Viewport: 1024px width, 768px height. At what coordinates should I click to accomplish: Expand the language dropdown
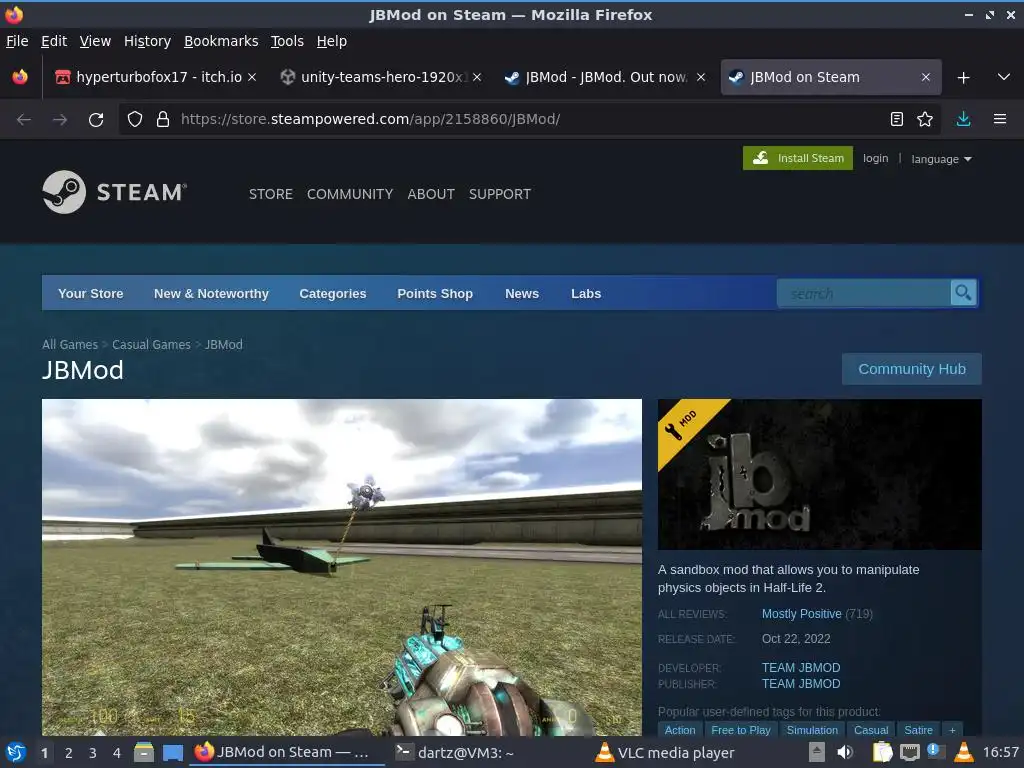tap(941, 159)
